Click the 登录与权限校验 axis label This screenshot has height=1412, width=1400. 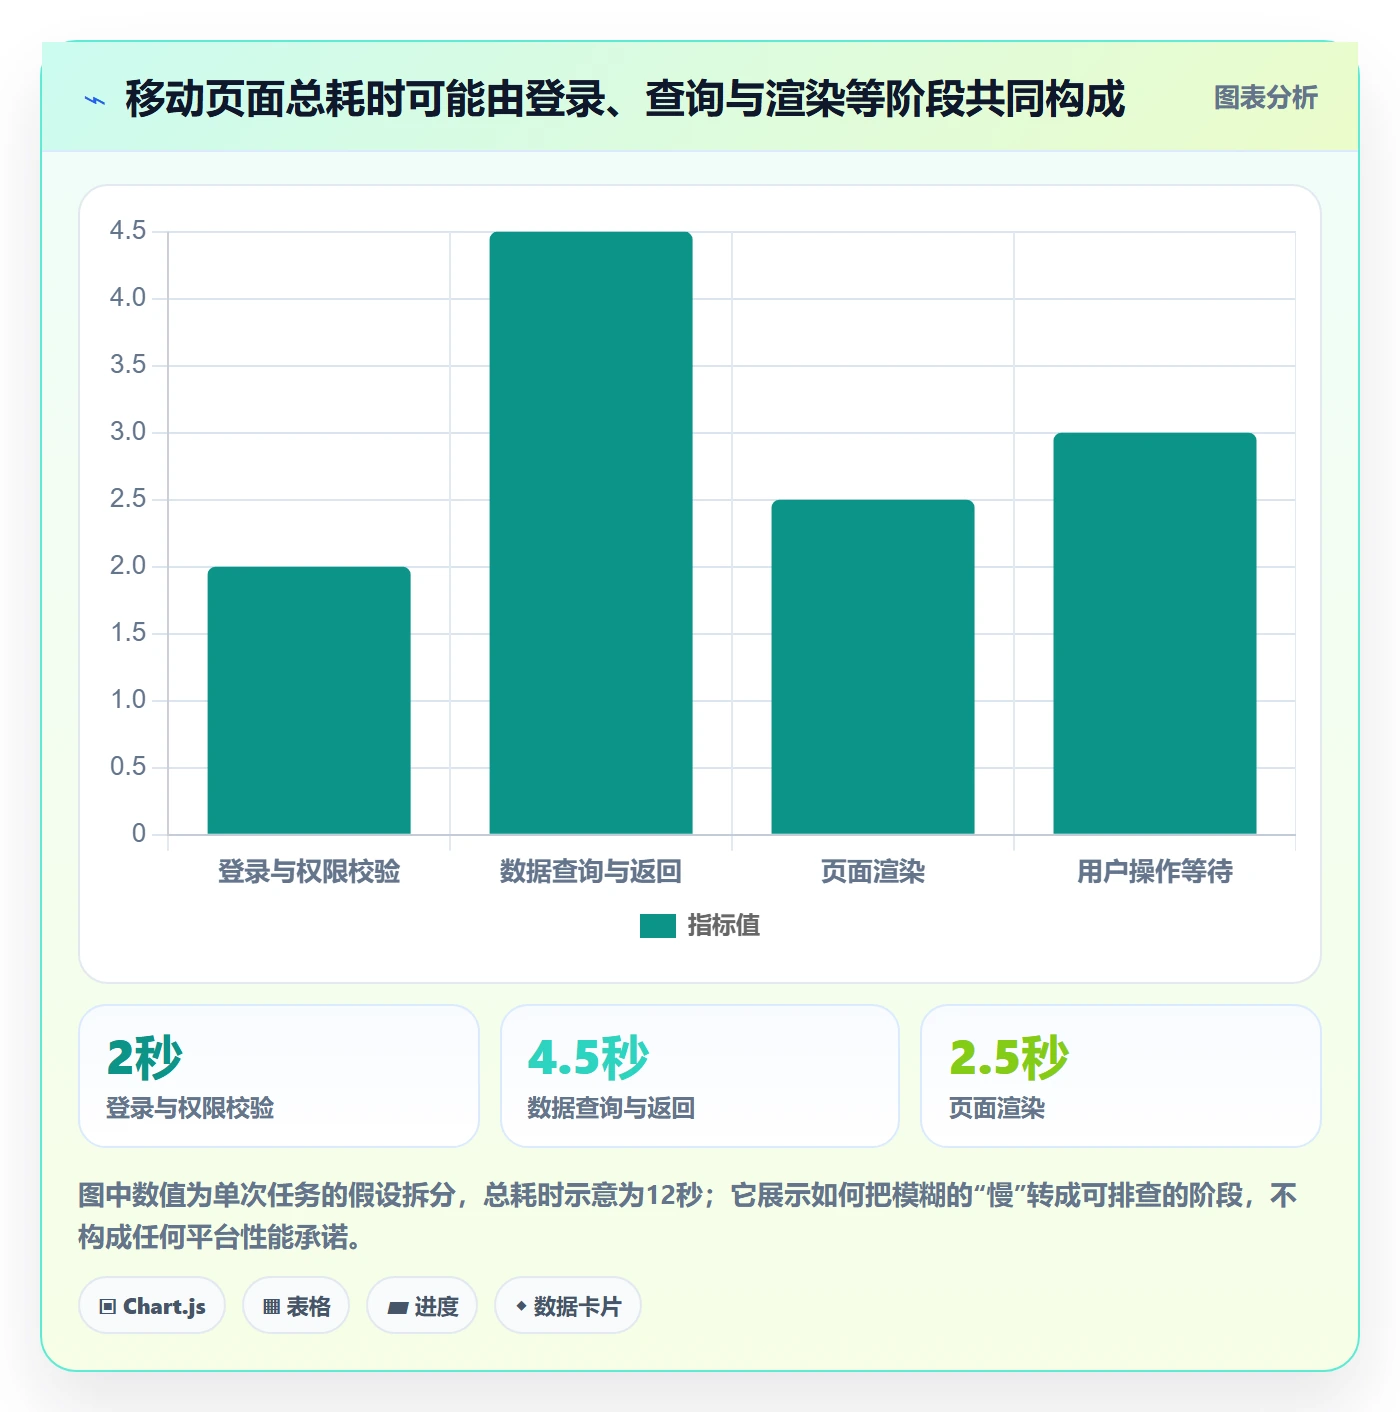click(x=309, y=872)
